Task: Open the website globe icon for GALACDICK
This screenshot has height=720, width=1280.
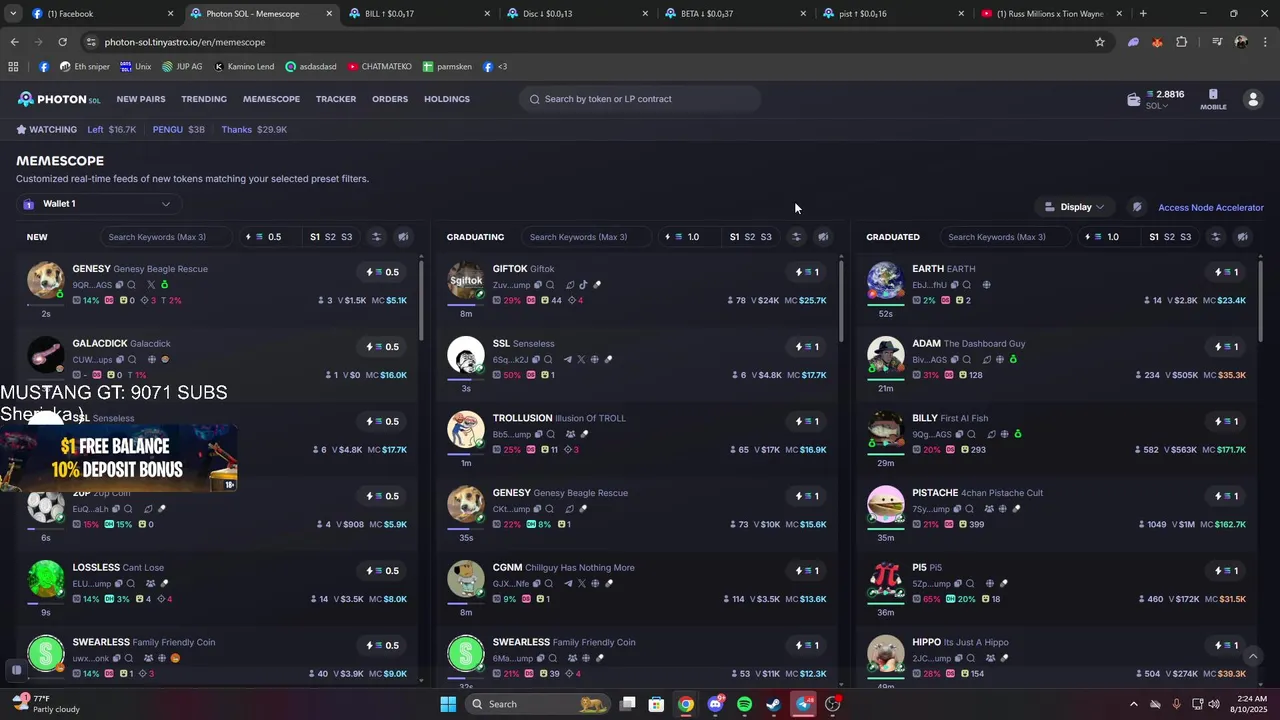Action: 152,360
